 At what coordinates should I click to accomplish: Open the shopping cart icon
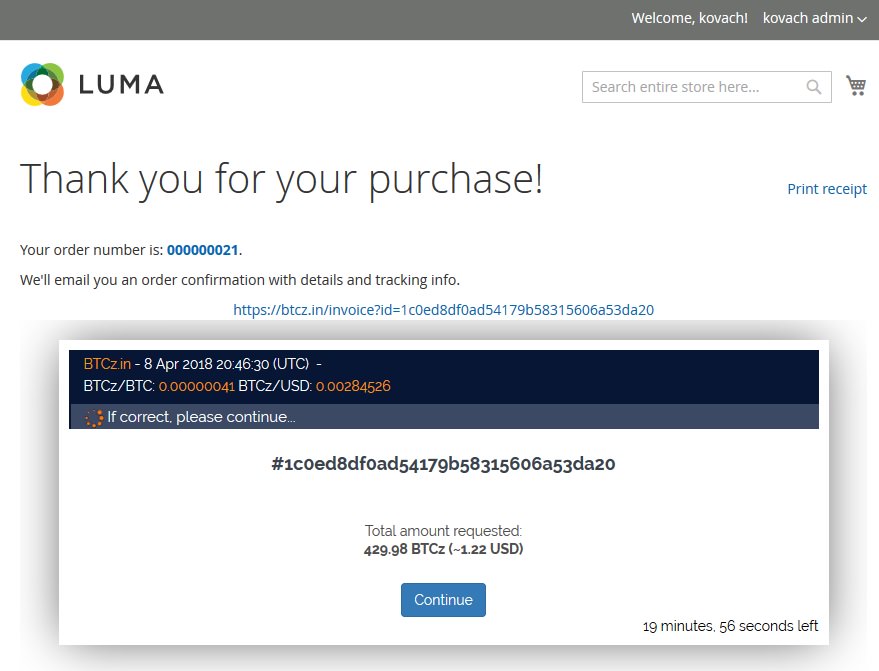(855, 86)
